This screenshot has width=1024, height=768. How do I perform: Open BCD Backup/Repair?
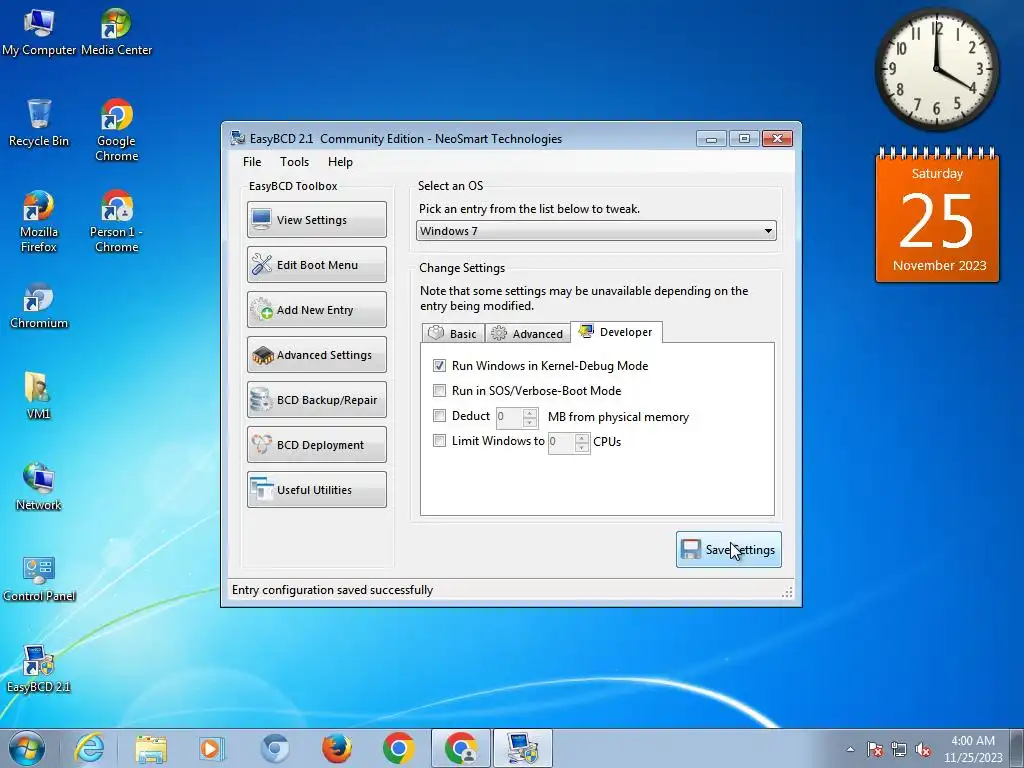point(317,400)
